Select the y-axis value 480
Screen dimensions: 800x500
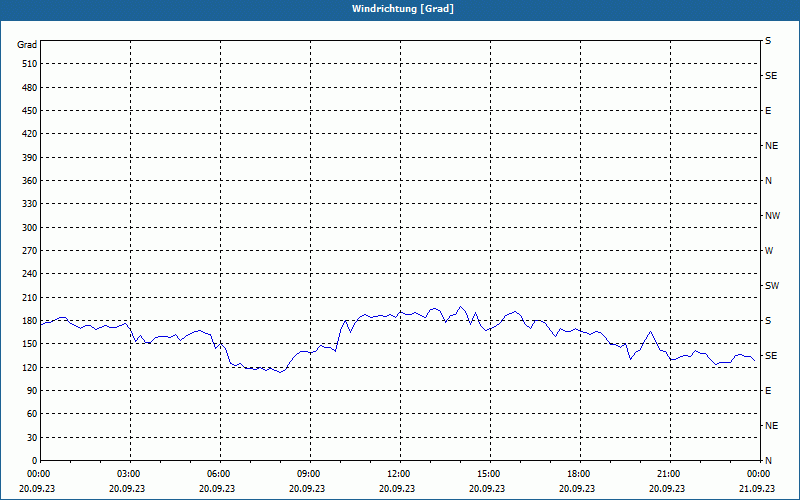coord(30,88)
